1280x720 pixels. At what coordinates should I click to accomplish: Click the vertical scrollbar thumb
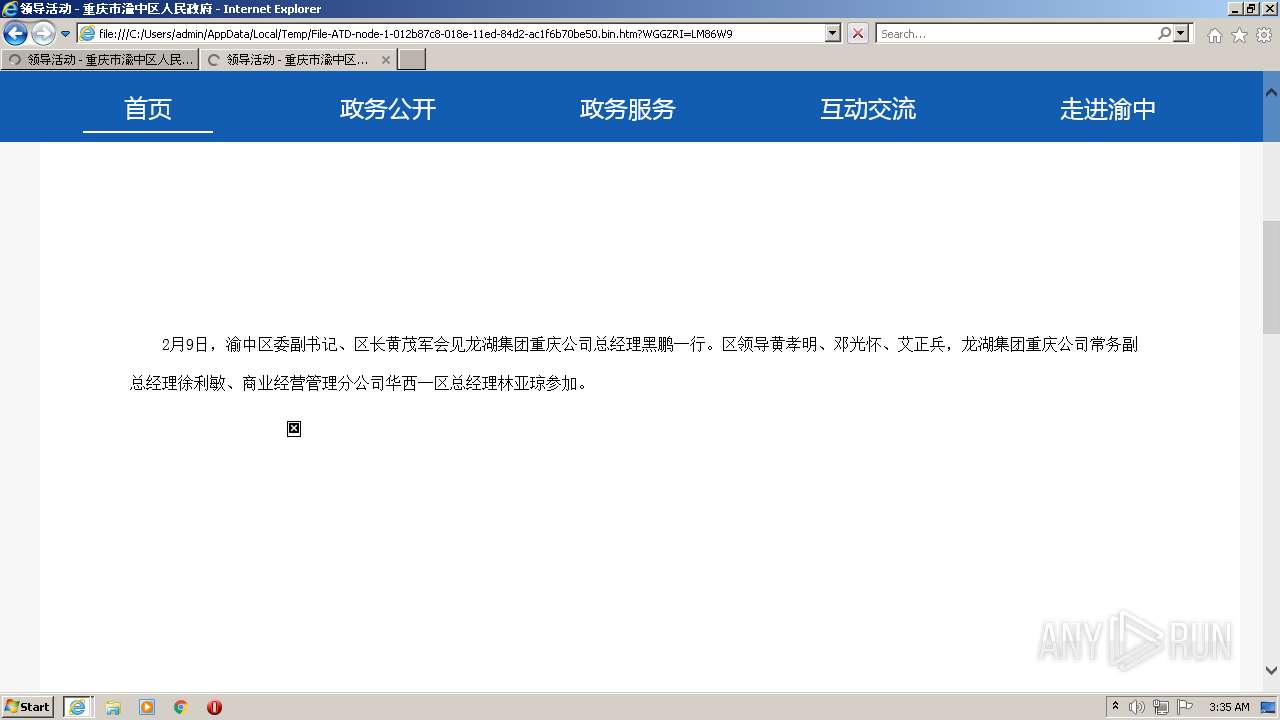(x=1271, y=277)
